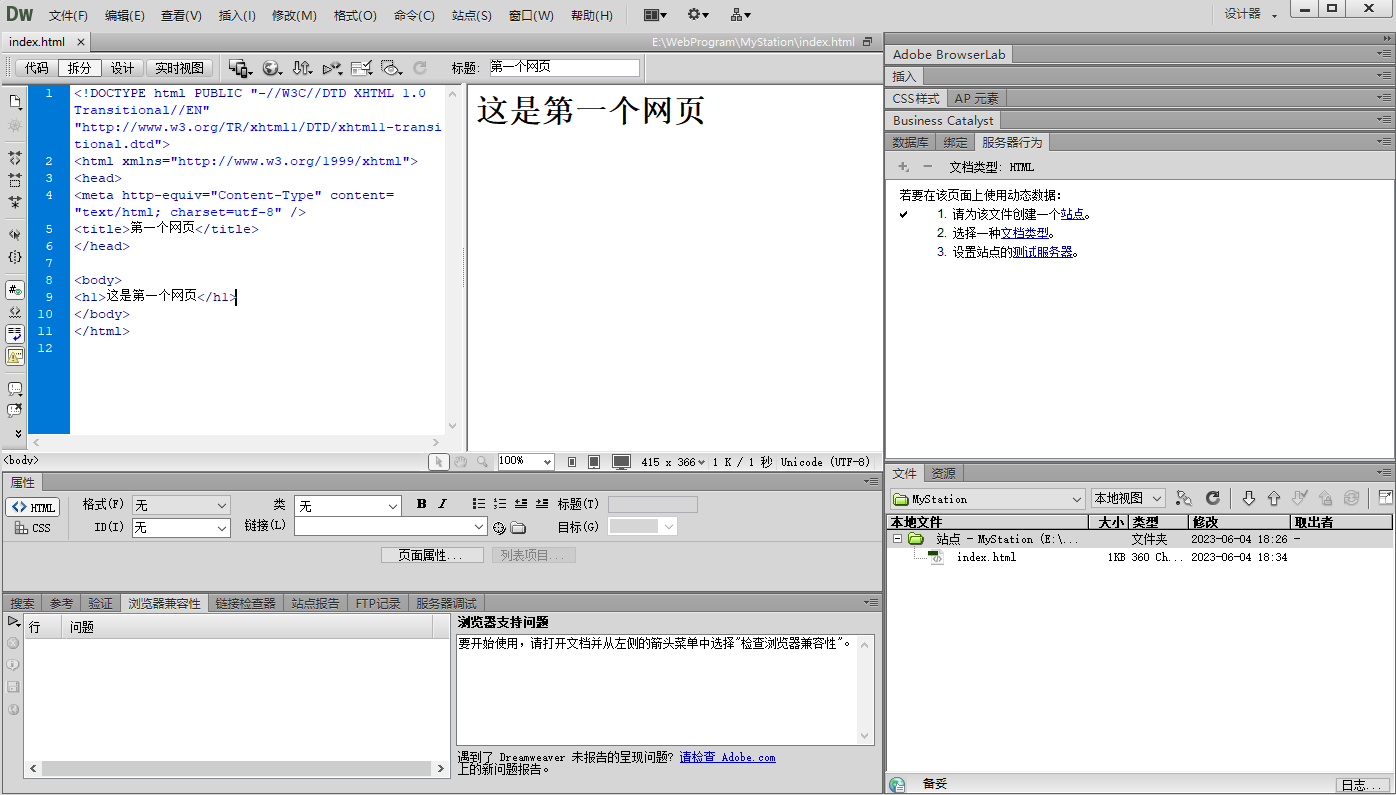
Task: Open the 类 class dropdown
Action: pyautogui.click(x=348, y=506)
